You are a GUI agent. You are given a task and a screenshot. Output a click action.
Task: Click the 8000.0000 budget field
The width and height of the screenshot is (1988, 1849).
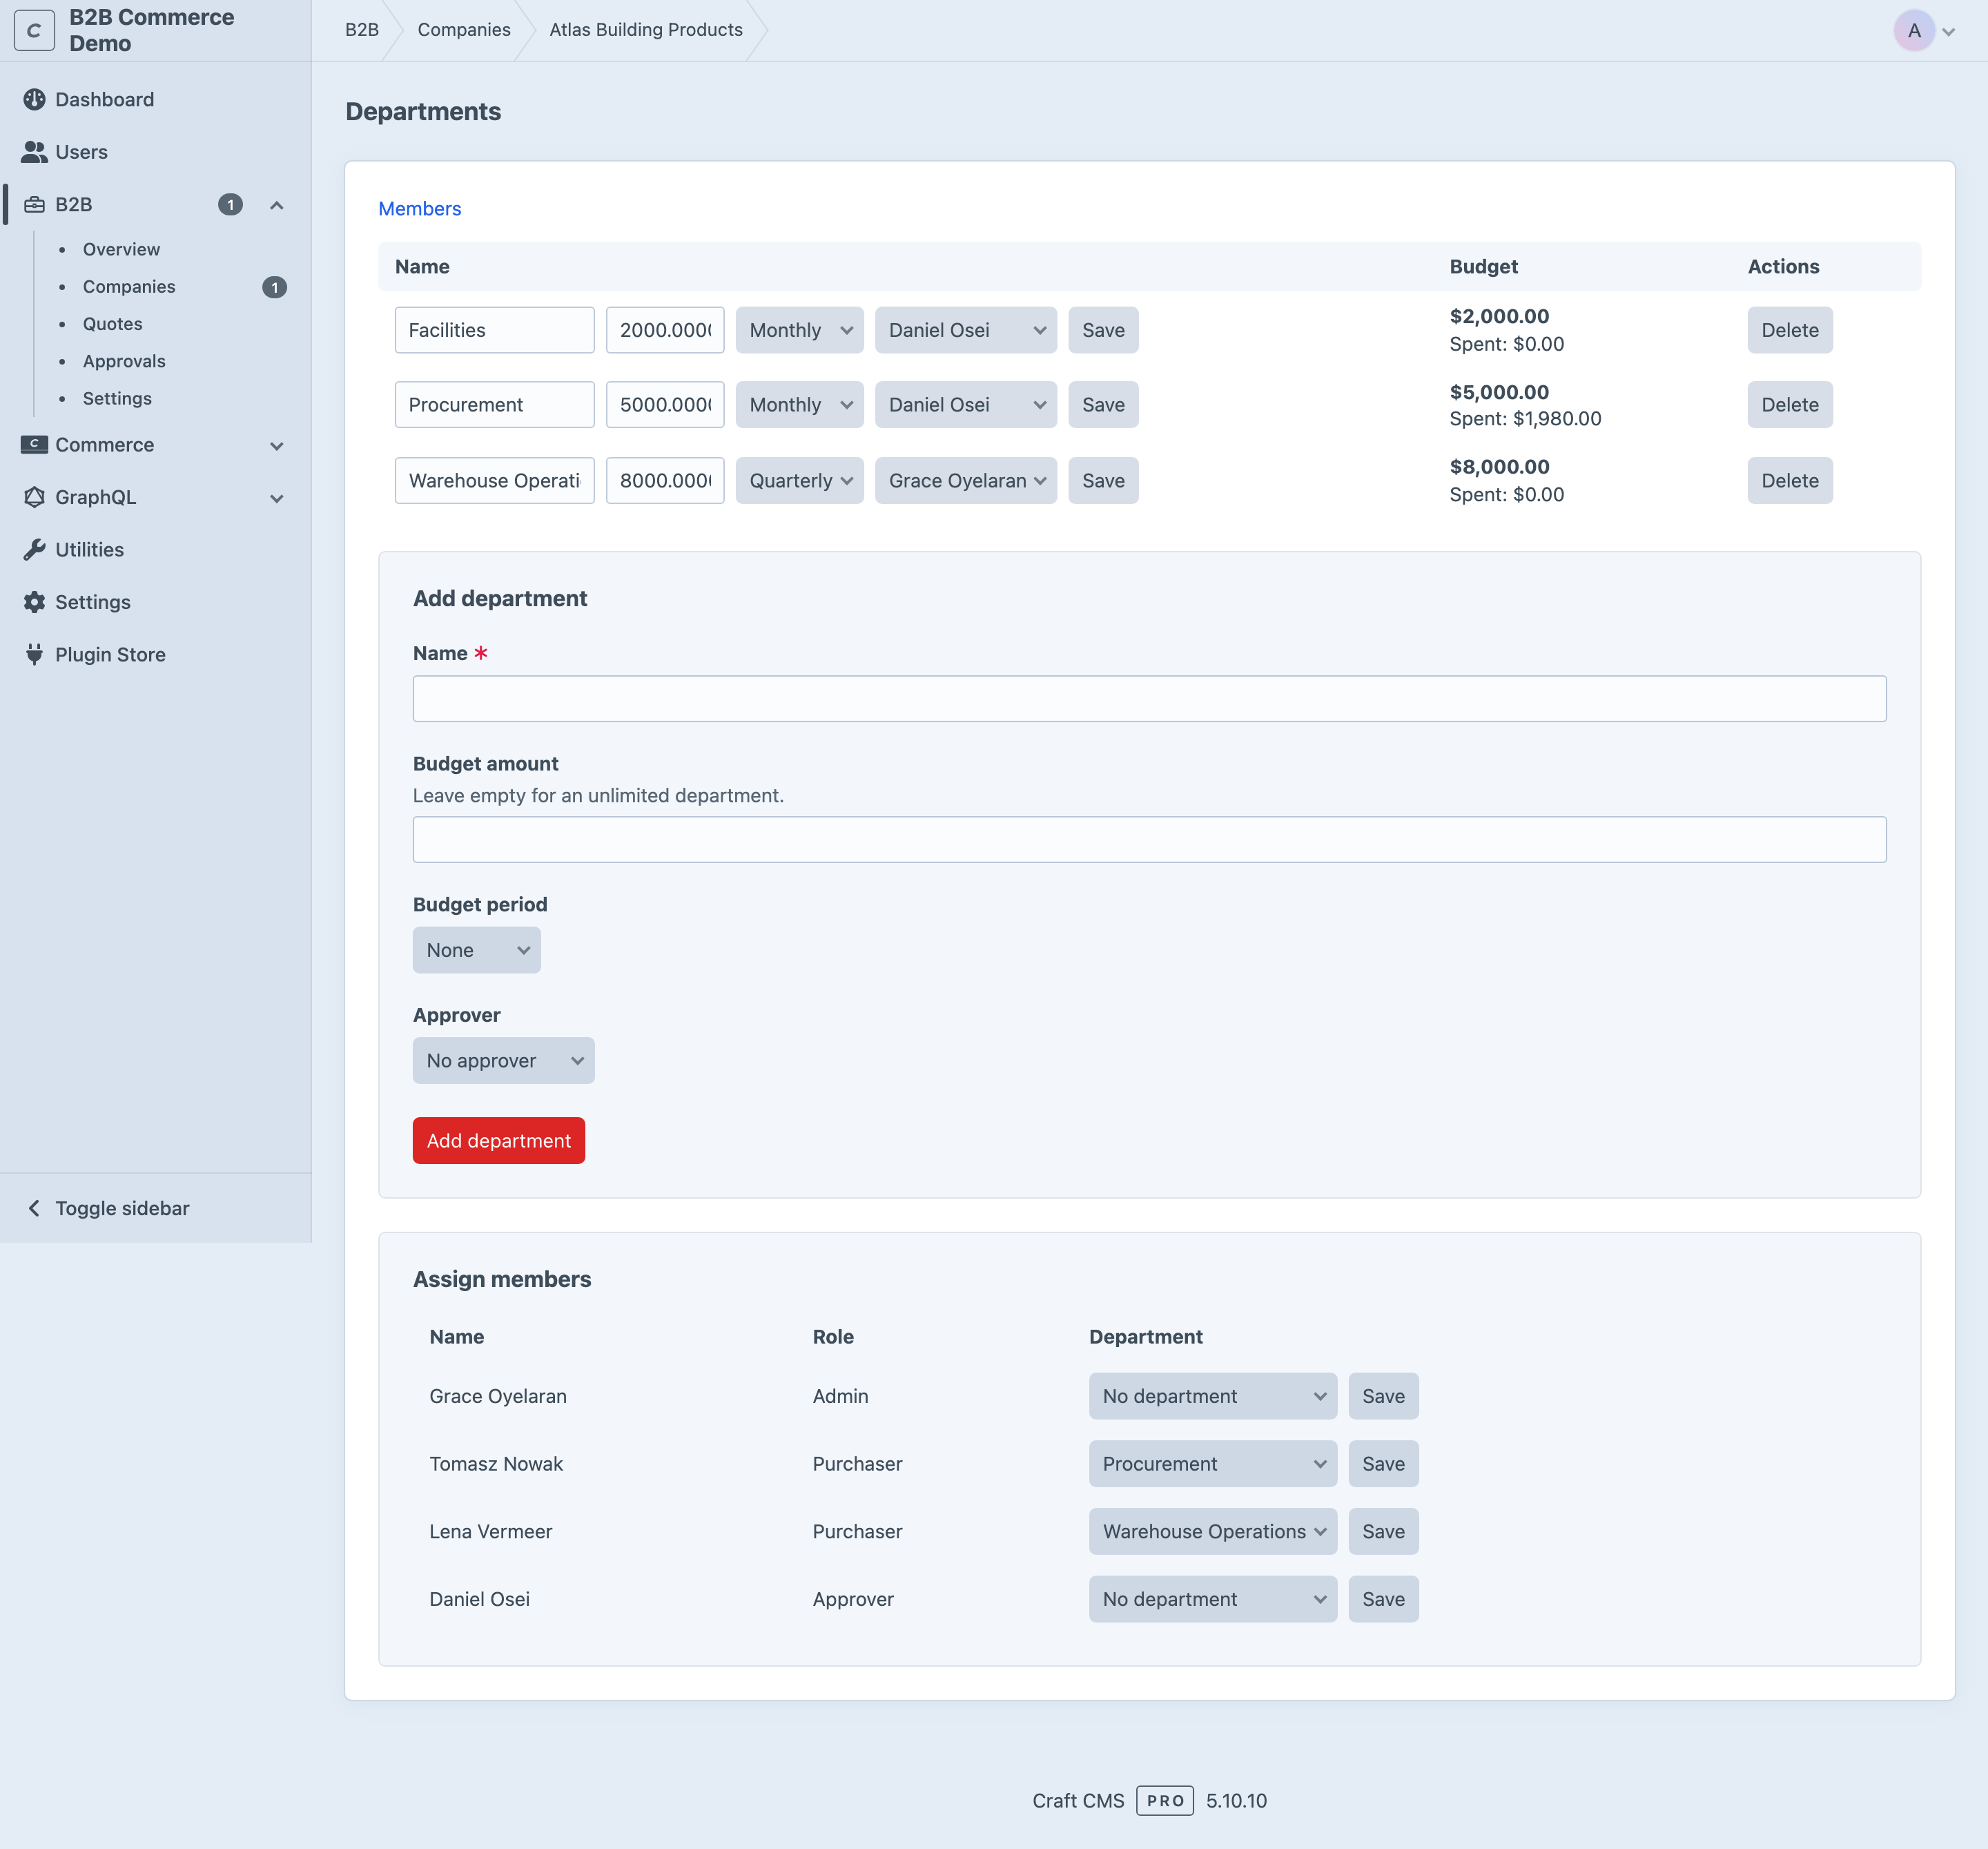click(665, 481)
